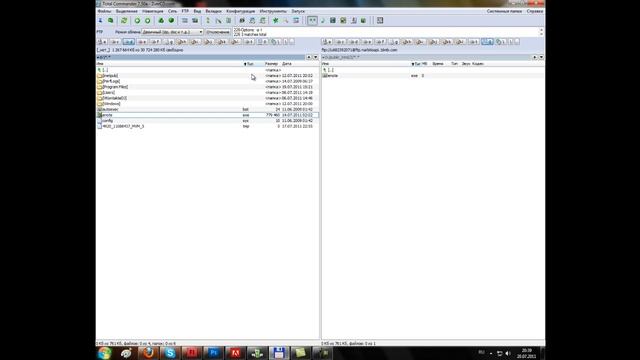
Task: Select drive a in the right drive bar
Action: [x=327, y=42]
